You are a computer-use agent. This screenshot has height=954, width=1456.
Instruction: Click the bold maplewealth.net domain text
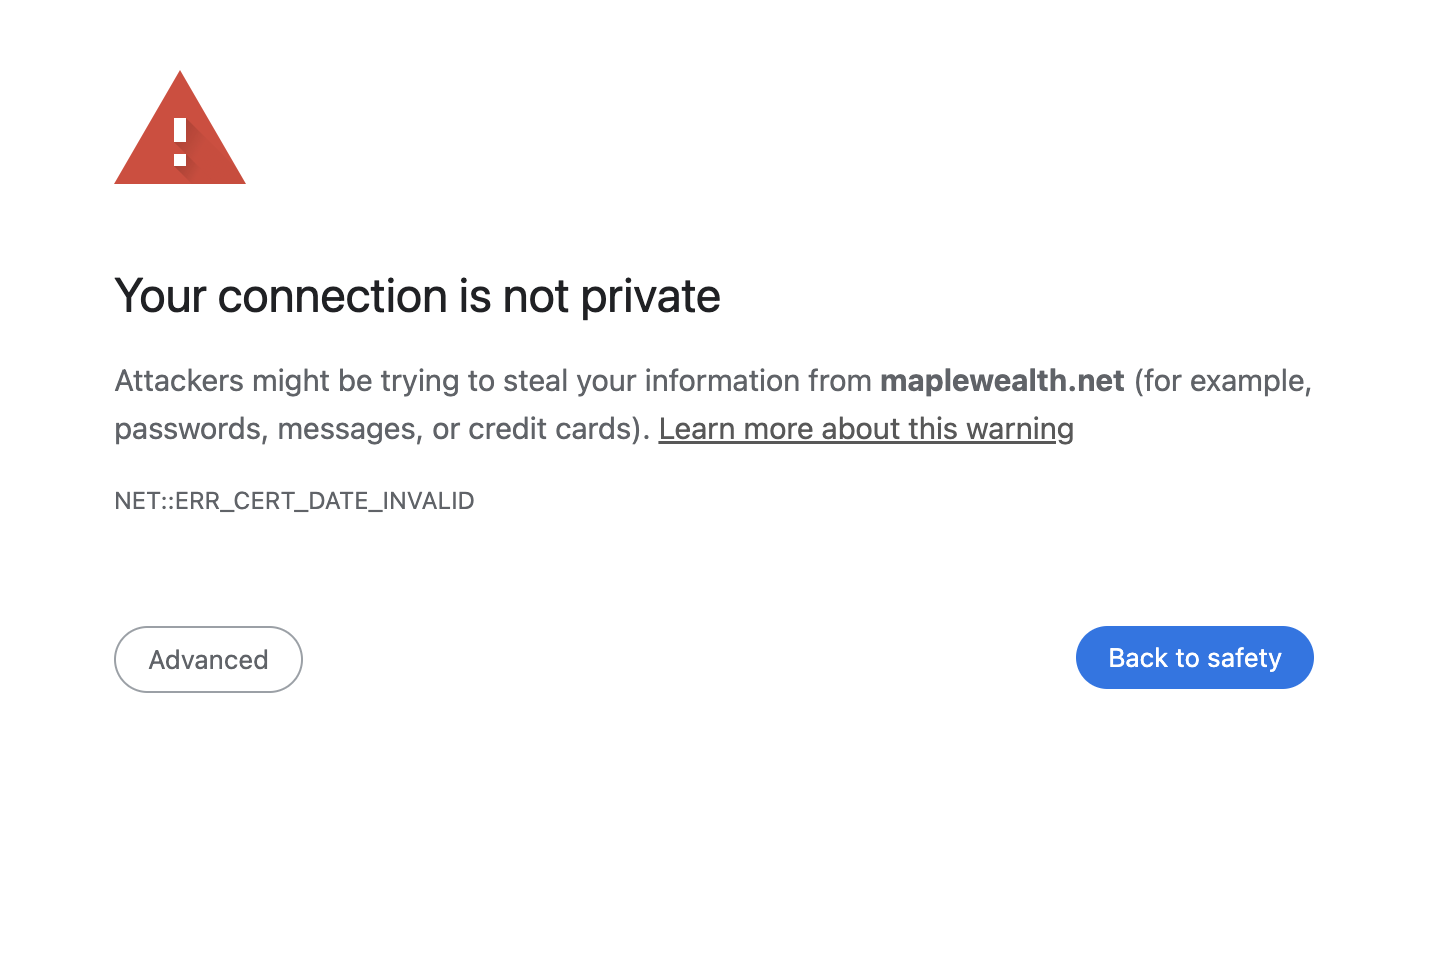[x=1001, y=381]
